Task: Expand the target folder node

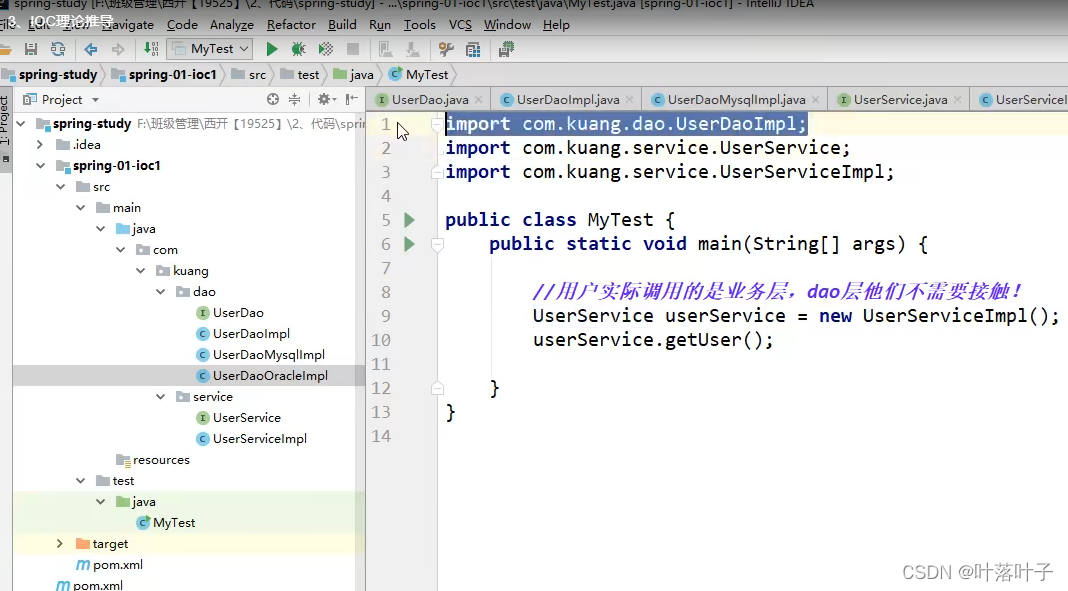Action: tap(60, 543)
